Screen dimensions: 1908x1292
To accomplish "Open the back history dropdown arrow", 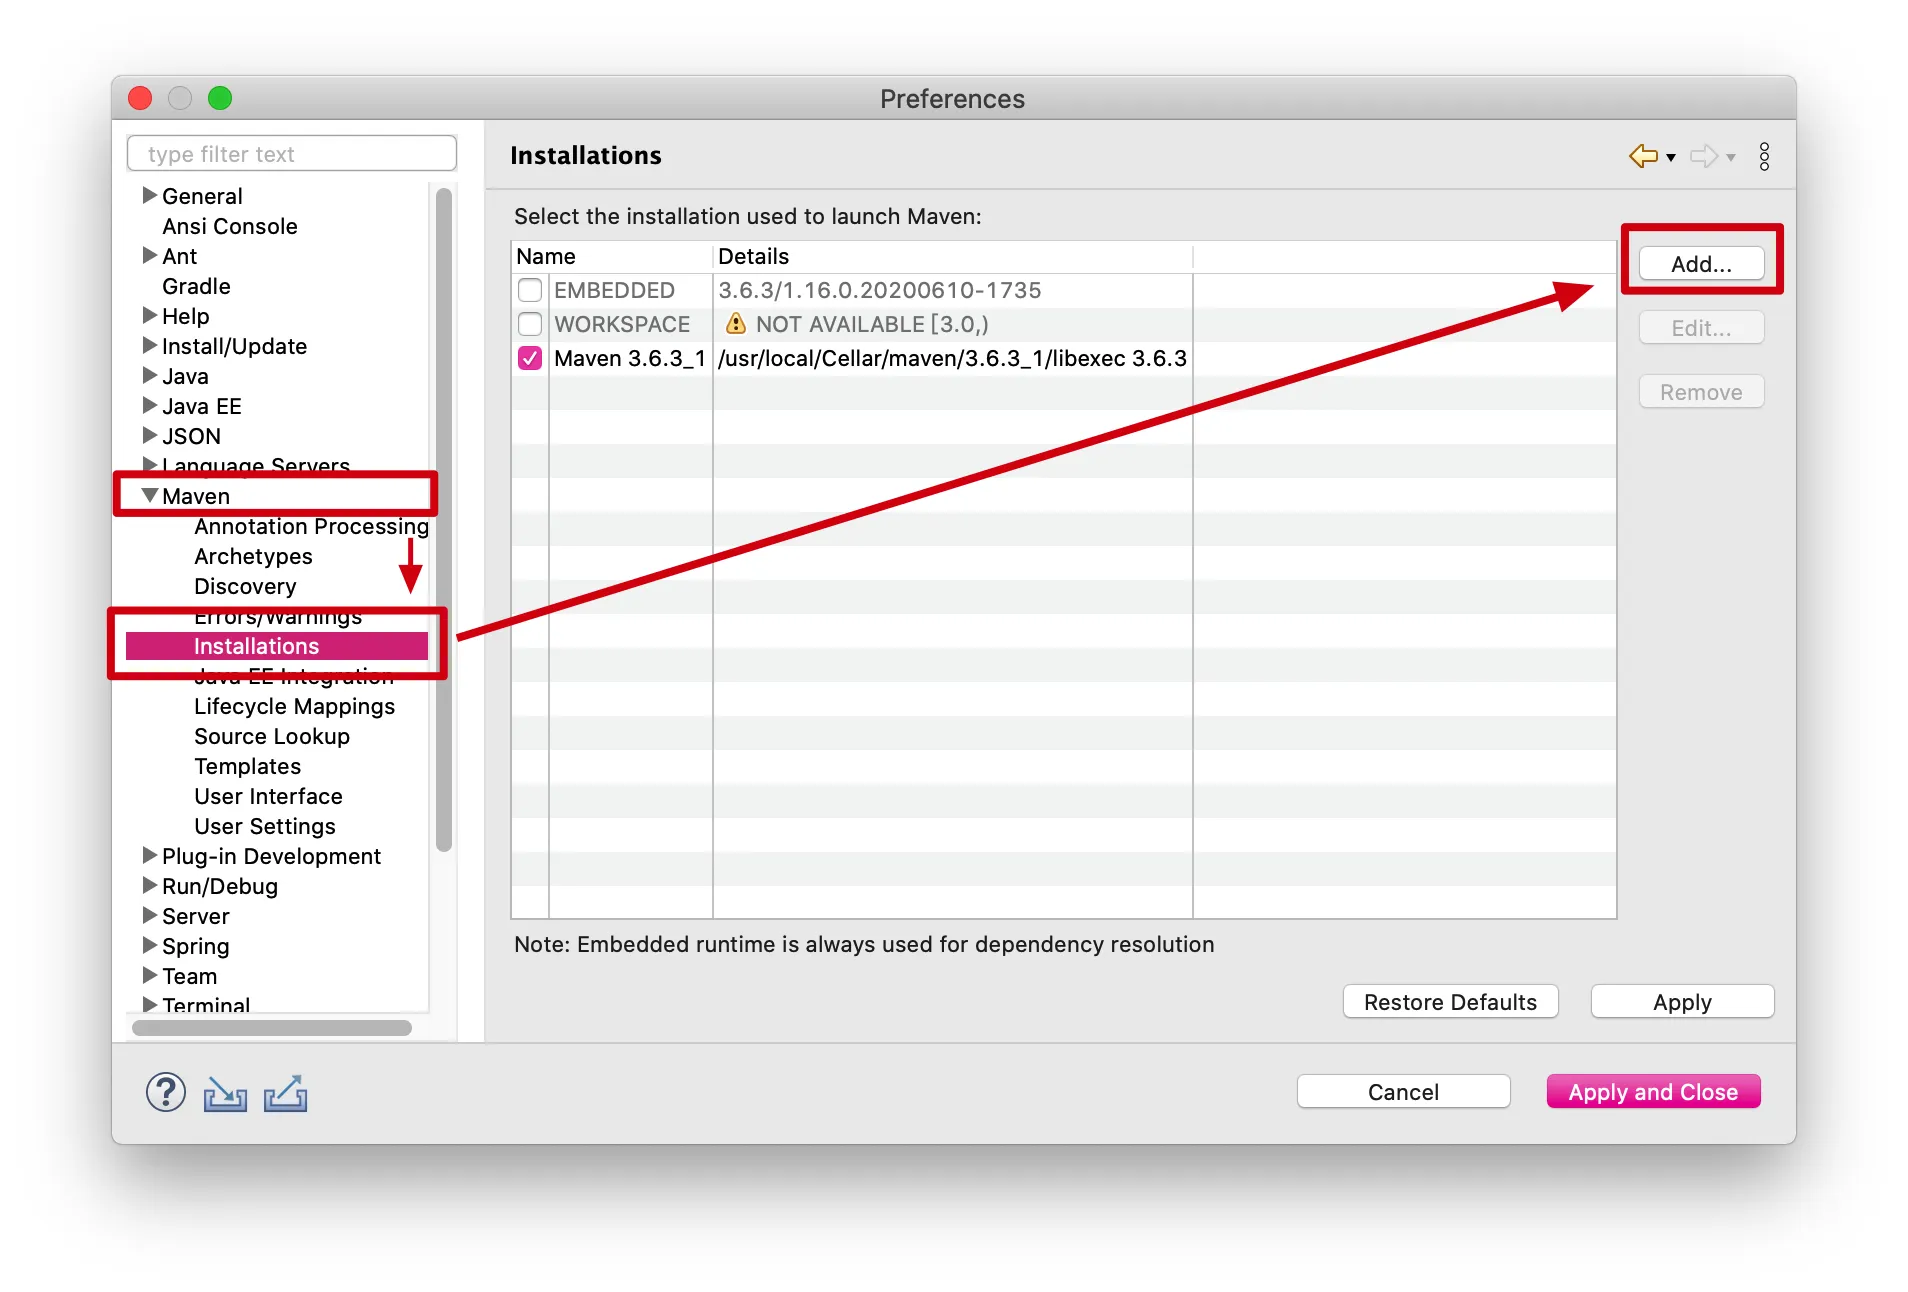I will click(1671, 157).
